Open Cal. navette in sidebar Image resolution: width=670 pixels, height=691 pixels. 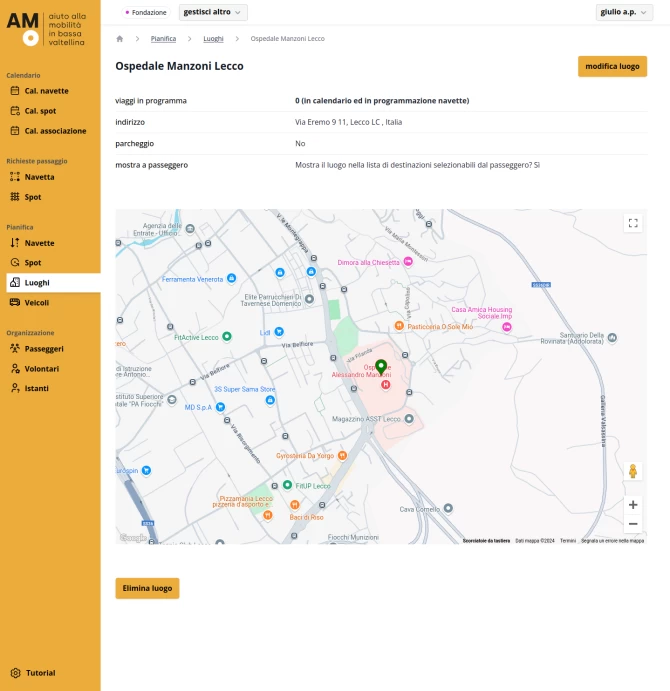pos(46,91)
